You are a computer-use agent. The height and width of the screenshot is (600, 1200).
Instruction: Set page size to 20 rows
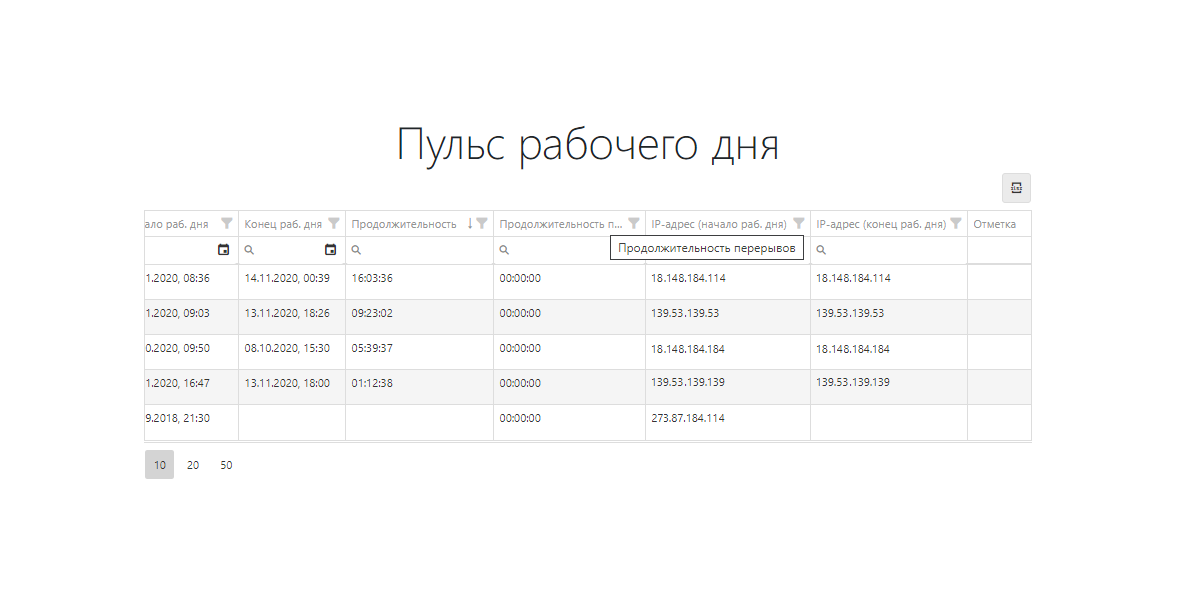click(x=193, y=465)
